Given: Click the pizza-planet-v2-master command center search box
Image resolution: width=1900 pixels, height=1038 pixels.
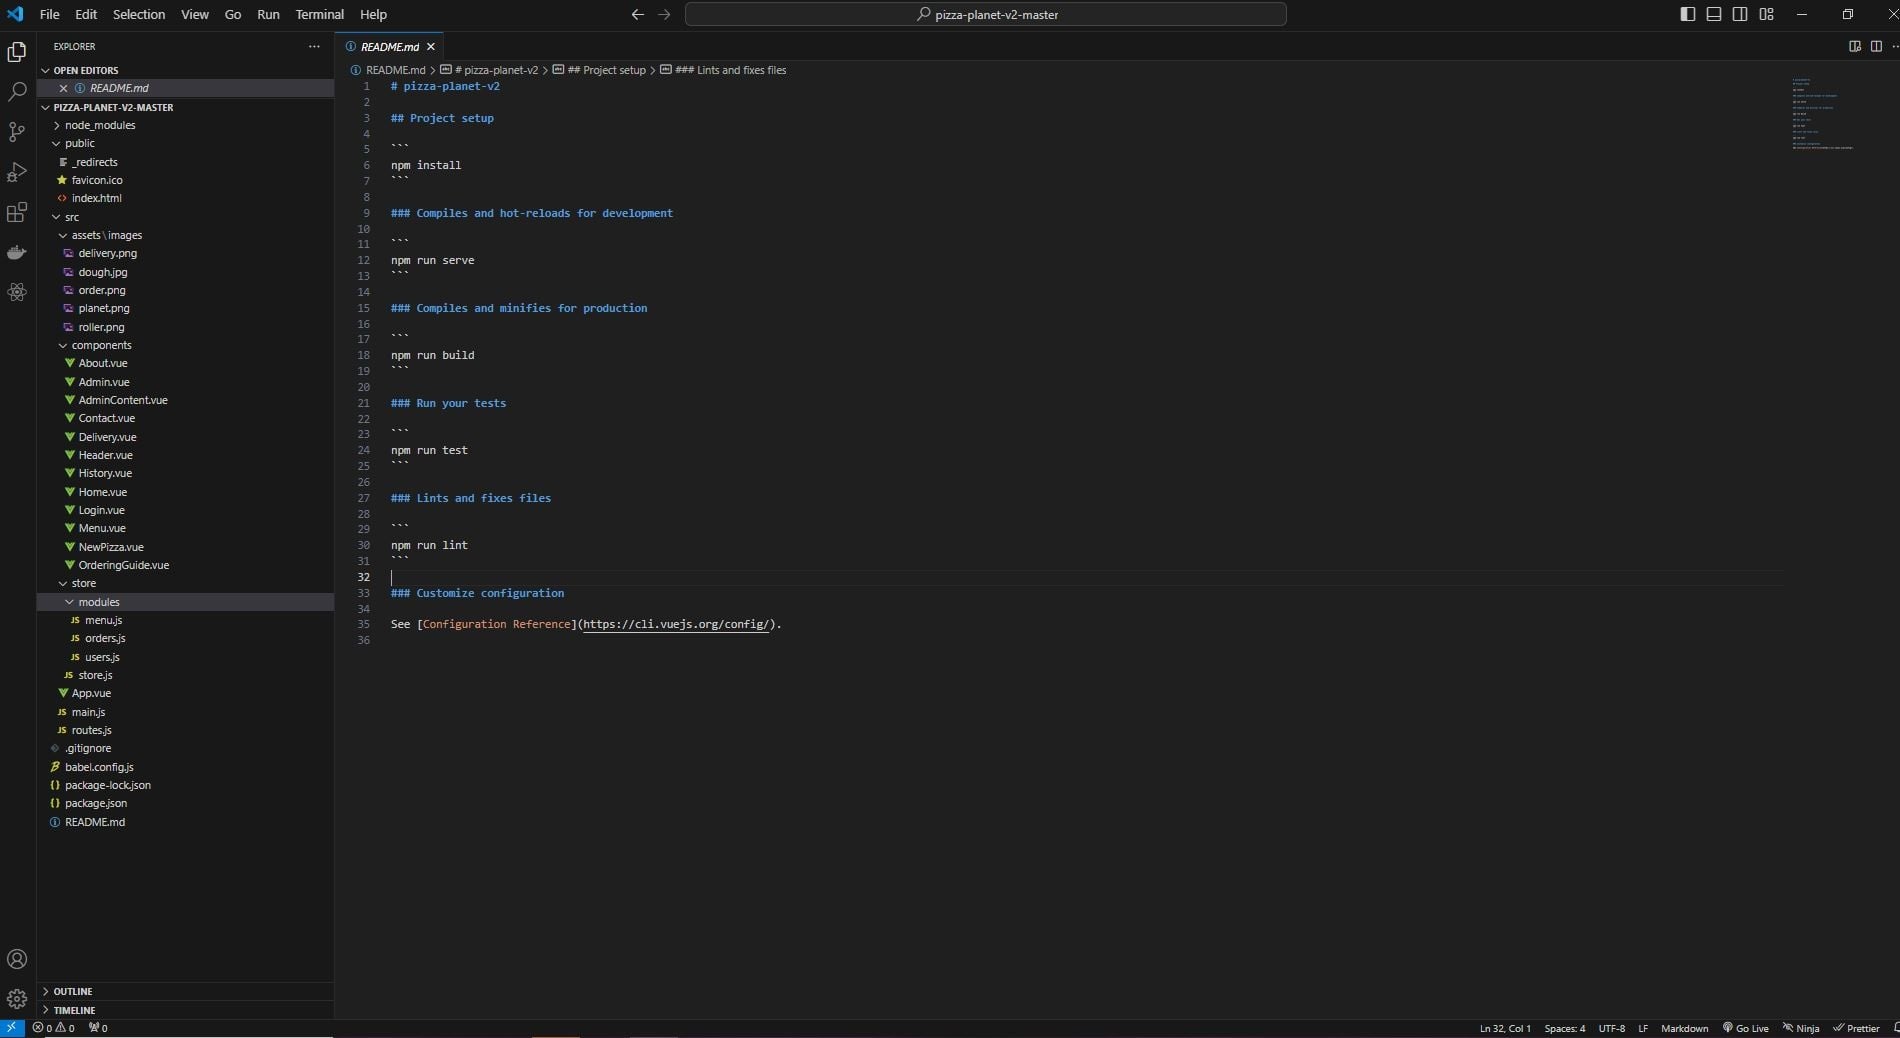Looking at the screenshot, I should (986, 14).
